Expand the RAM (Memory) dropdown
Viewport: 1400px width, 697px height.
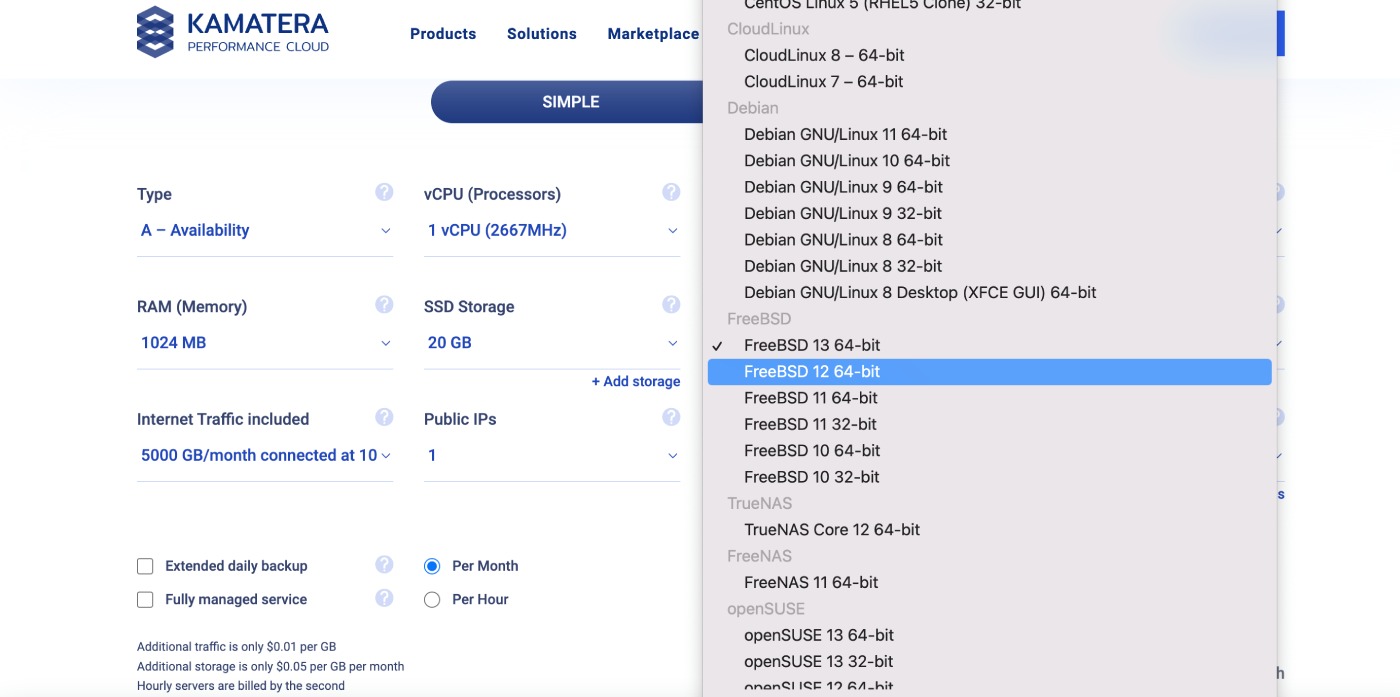264,342
